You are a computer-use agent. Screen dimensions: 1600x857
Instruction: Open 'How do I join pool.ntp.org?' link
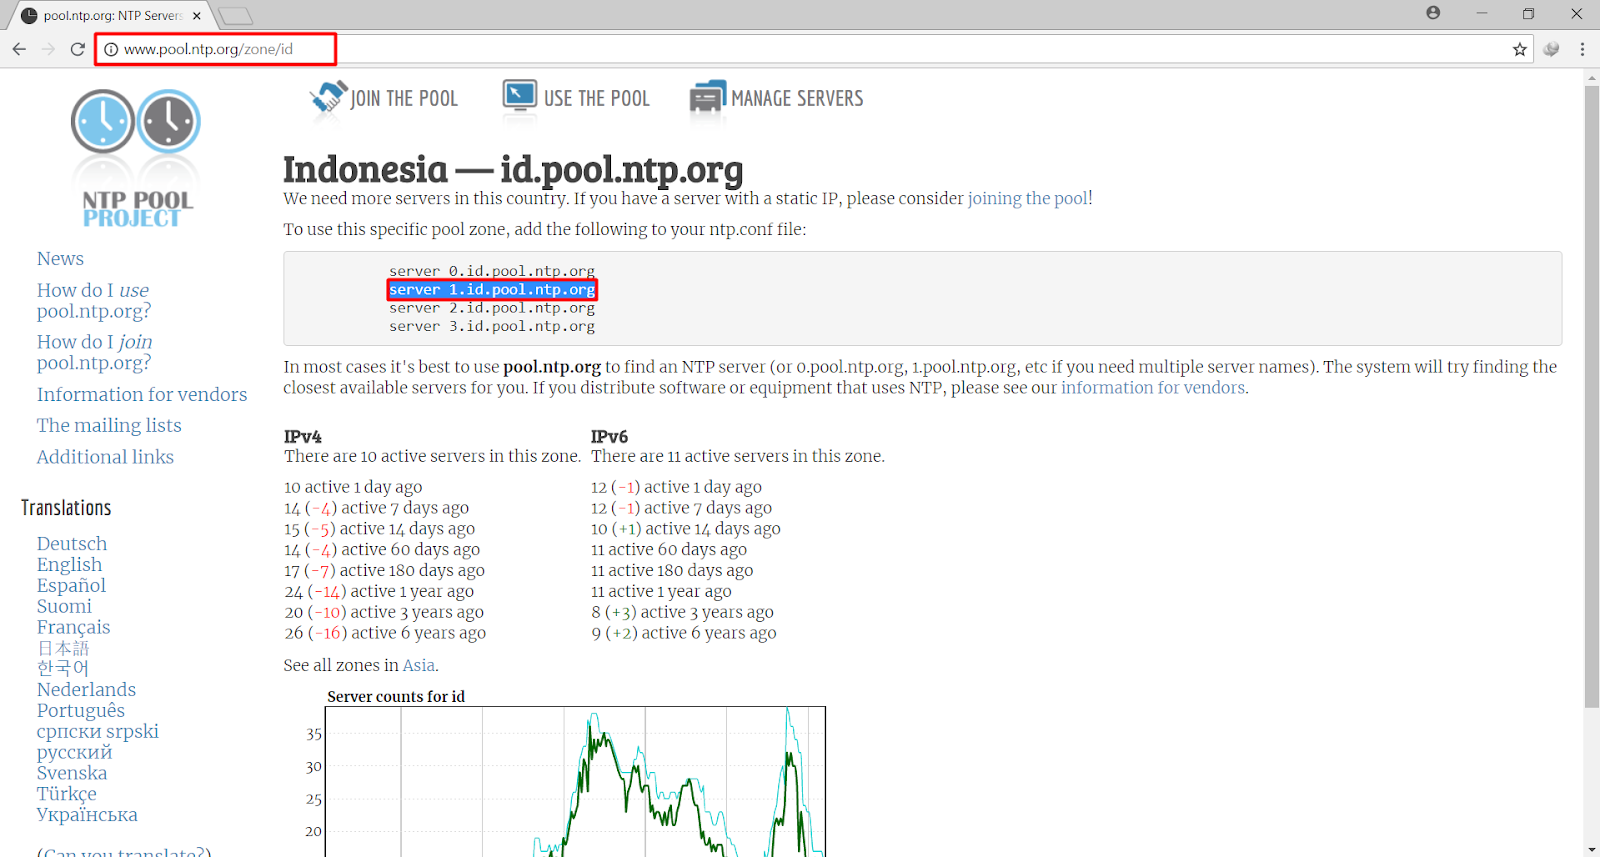coord(95,352)
